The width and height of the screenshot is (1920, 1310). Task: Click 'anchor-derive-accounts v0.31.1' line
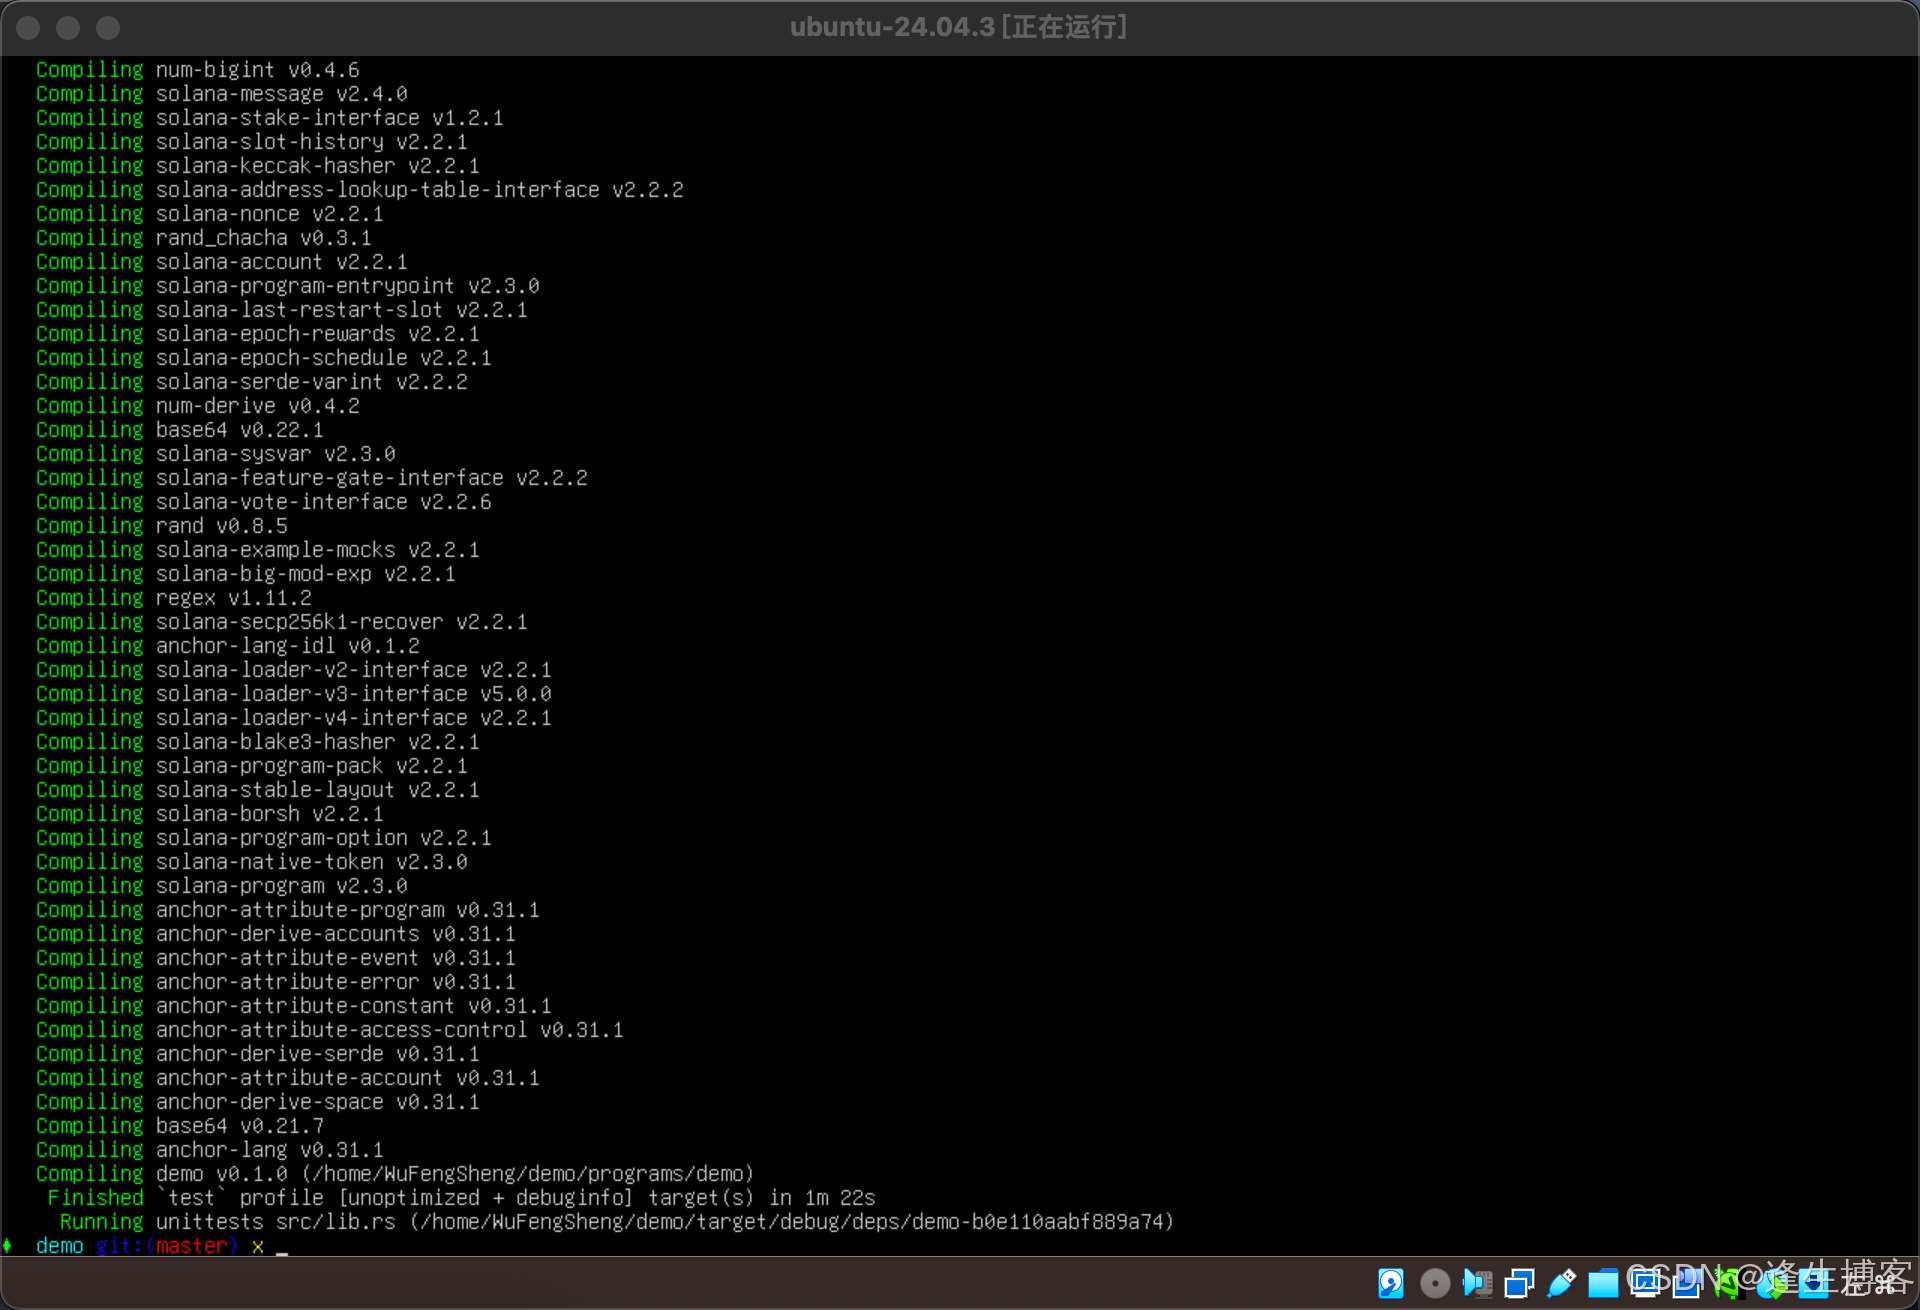[x=336, y=934]
